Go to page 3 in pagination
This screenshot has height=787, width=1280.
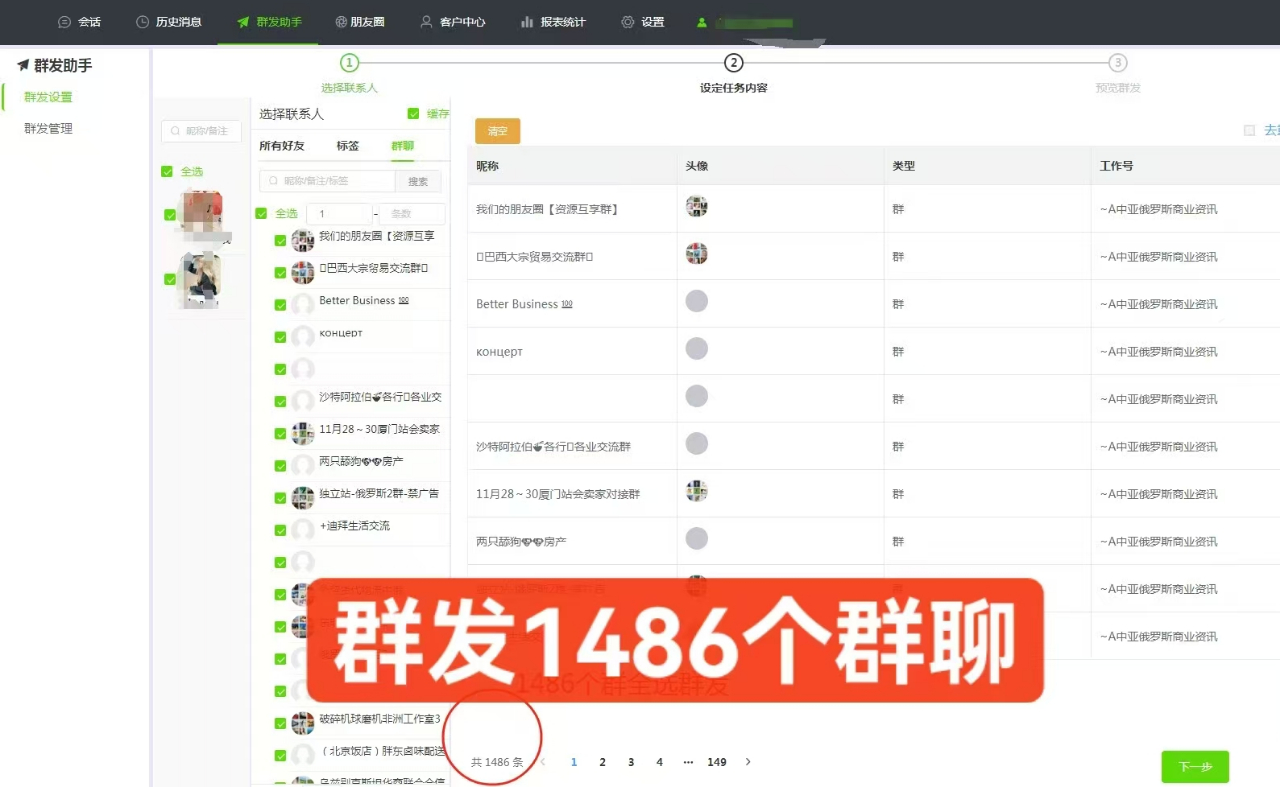tap(631, 762)
